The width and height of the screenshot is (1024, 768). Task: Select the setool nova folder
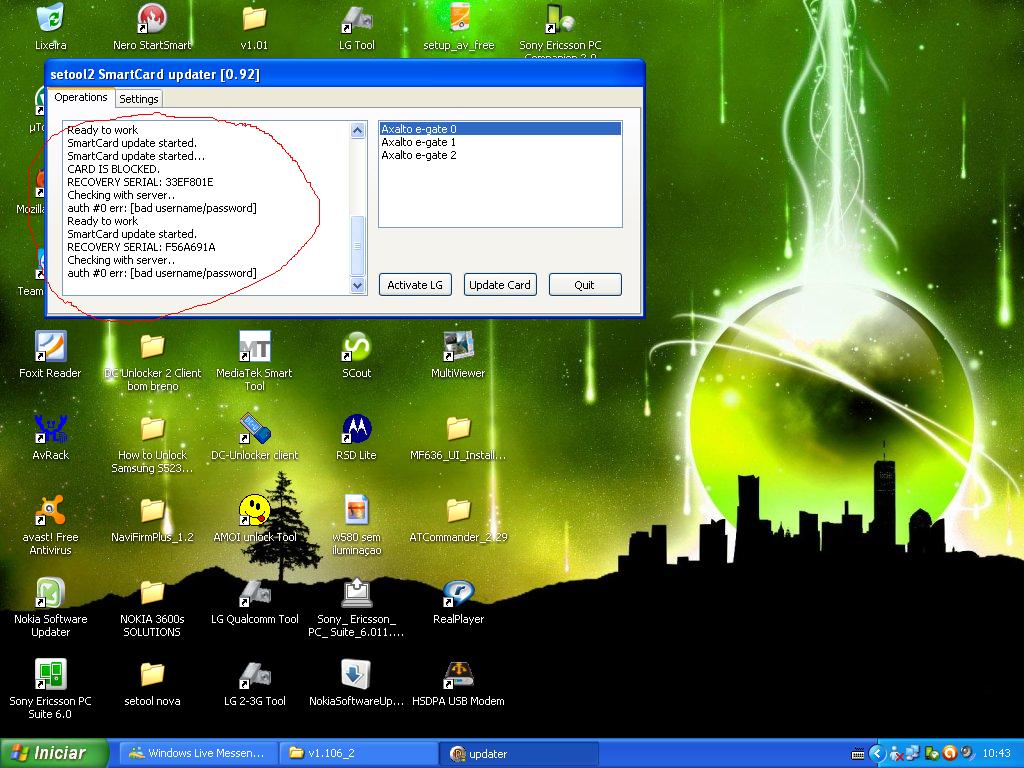[152, 674]
